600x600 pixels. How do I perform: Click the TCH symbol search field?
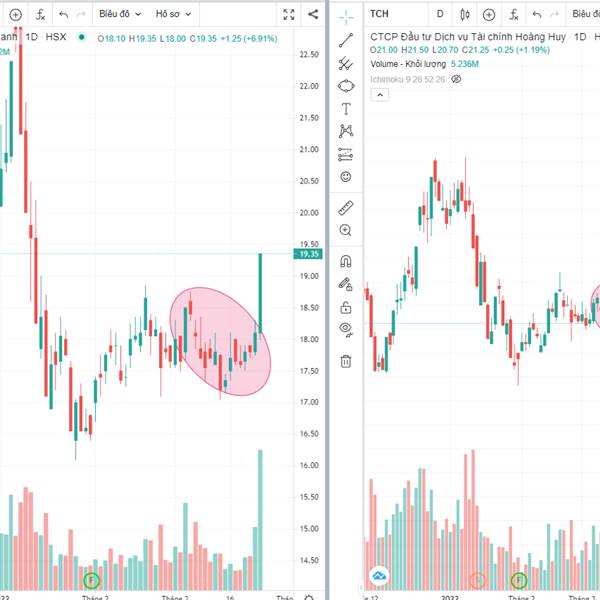click(x=396, y=14)
